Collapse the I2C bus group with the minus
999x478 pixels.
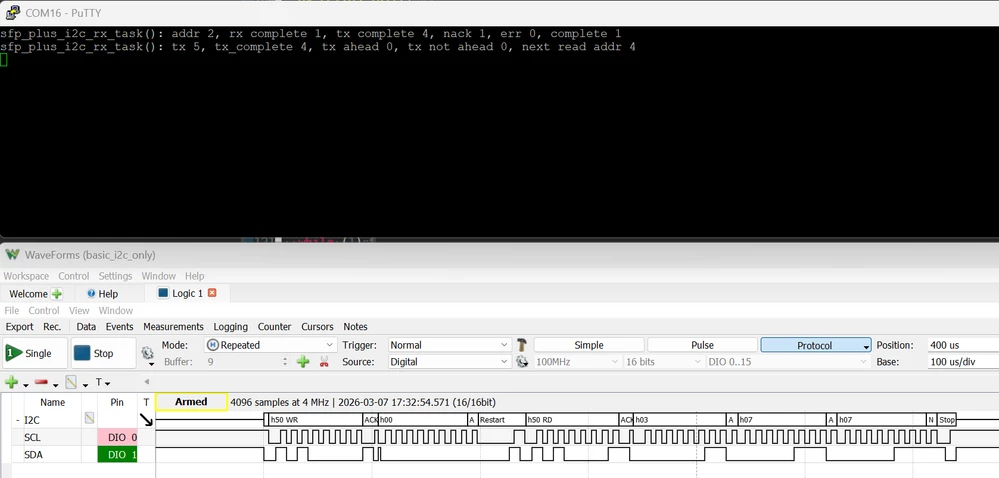pos(17,420)
